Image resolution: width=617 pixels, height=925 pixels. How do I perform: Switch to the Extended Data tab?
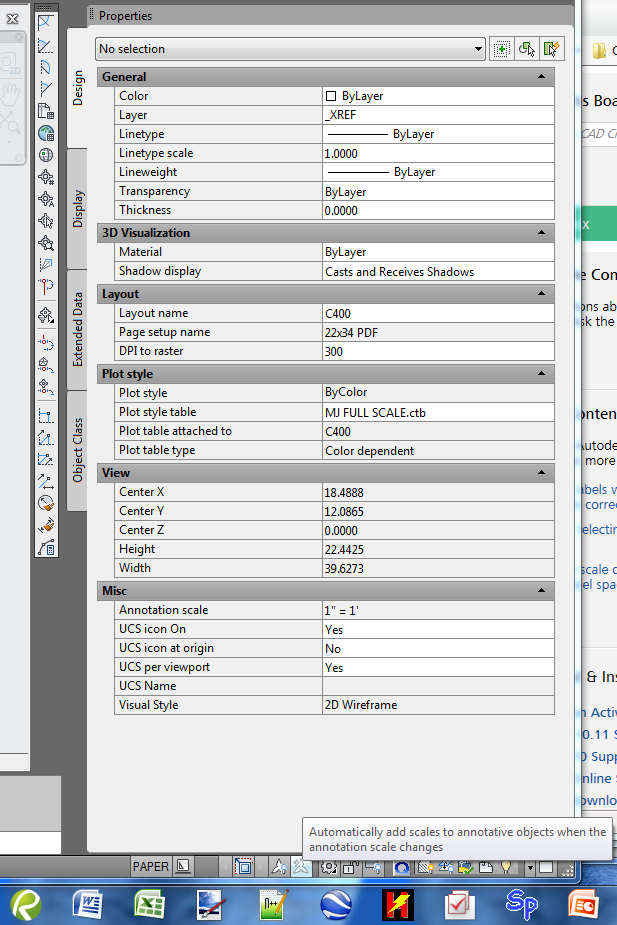78,330
